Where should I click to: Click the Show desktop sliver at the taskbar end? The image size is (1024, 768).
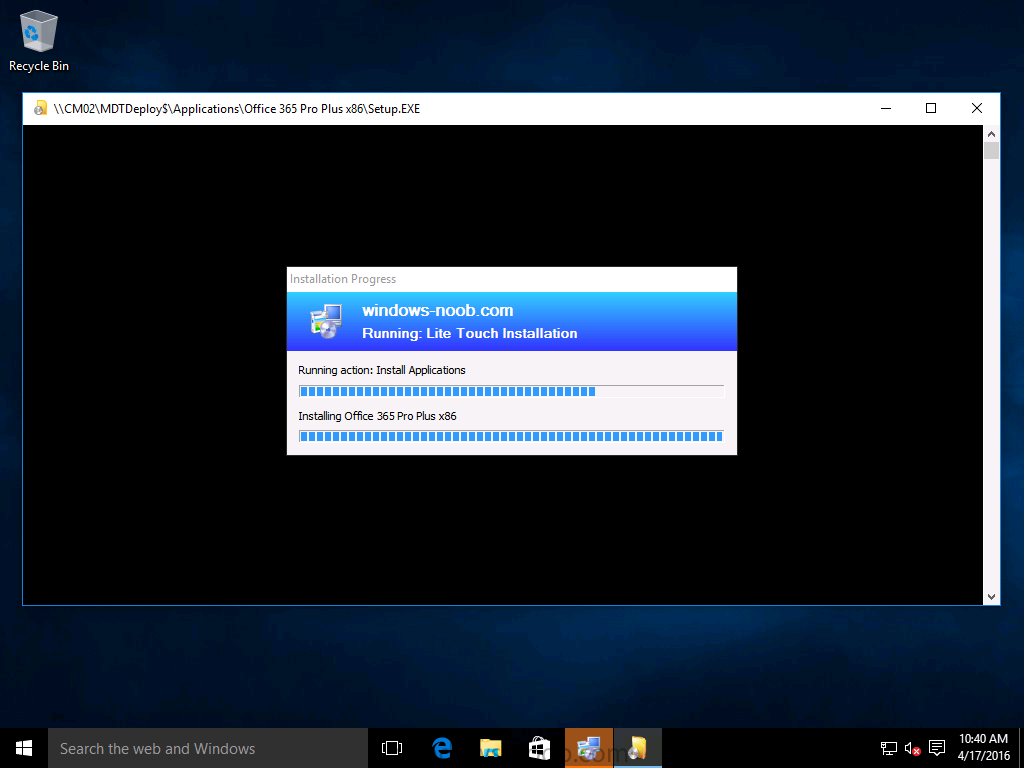(x=1021, y=748)
